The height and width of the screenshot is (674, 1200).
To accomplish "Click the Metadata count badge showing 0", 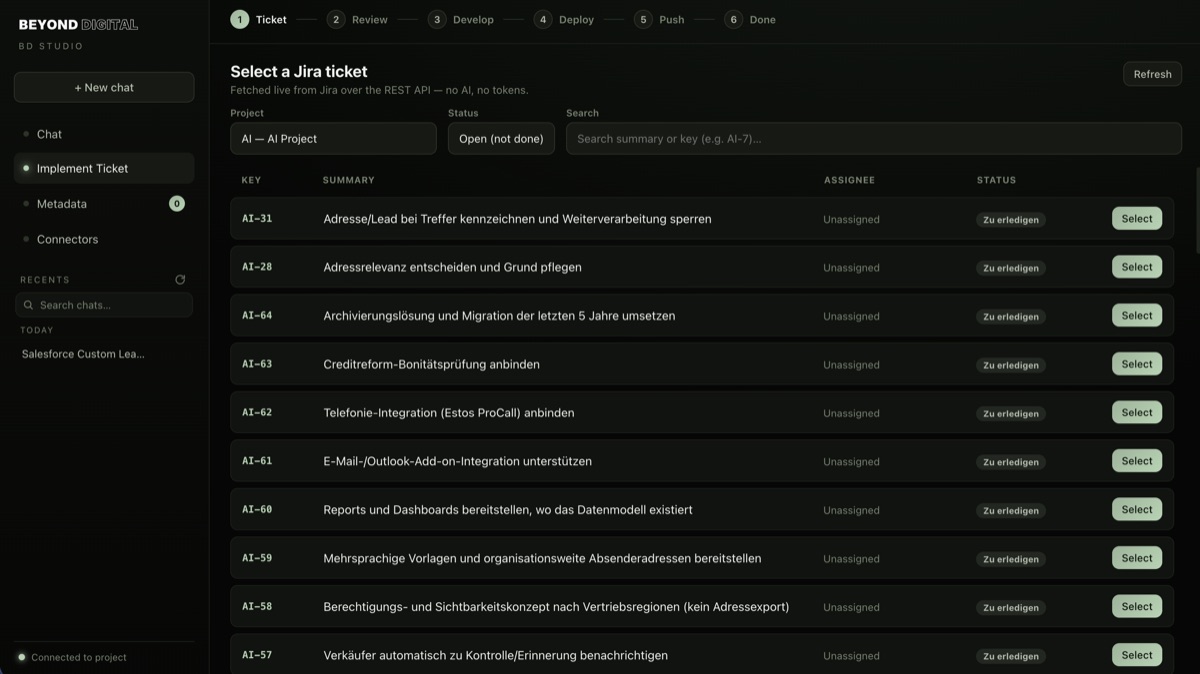I will (177, 204).
